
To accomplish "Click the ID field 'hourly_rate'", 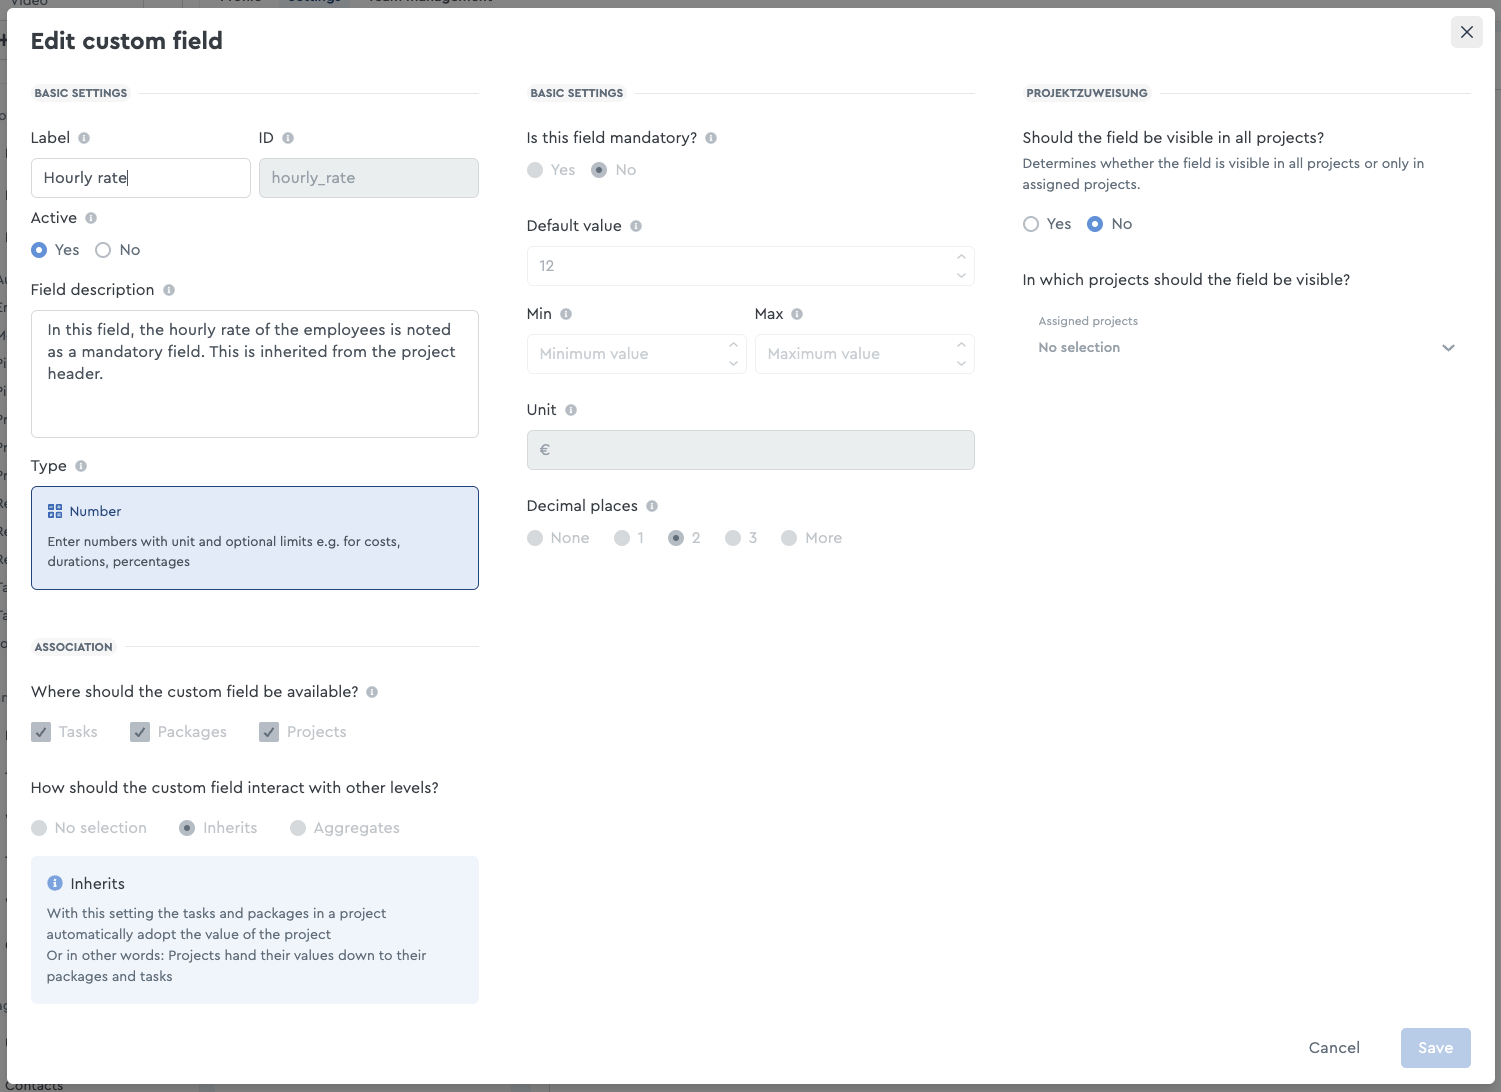I will click(x=369, y=178).
